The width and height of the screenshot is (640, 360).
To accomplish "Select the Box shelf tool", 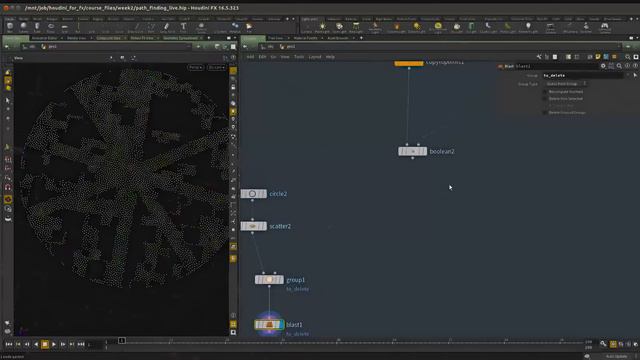I will [10, 27].
